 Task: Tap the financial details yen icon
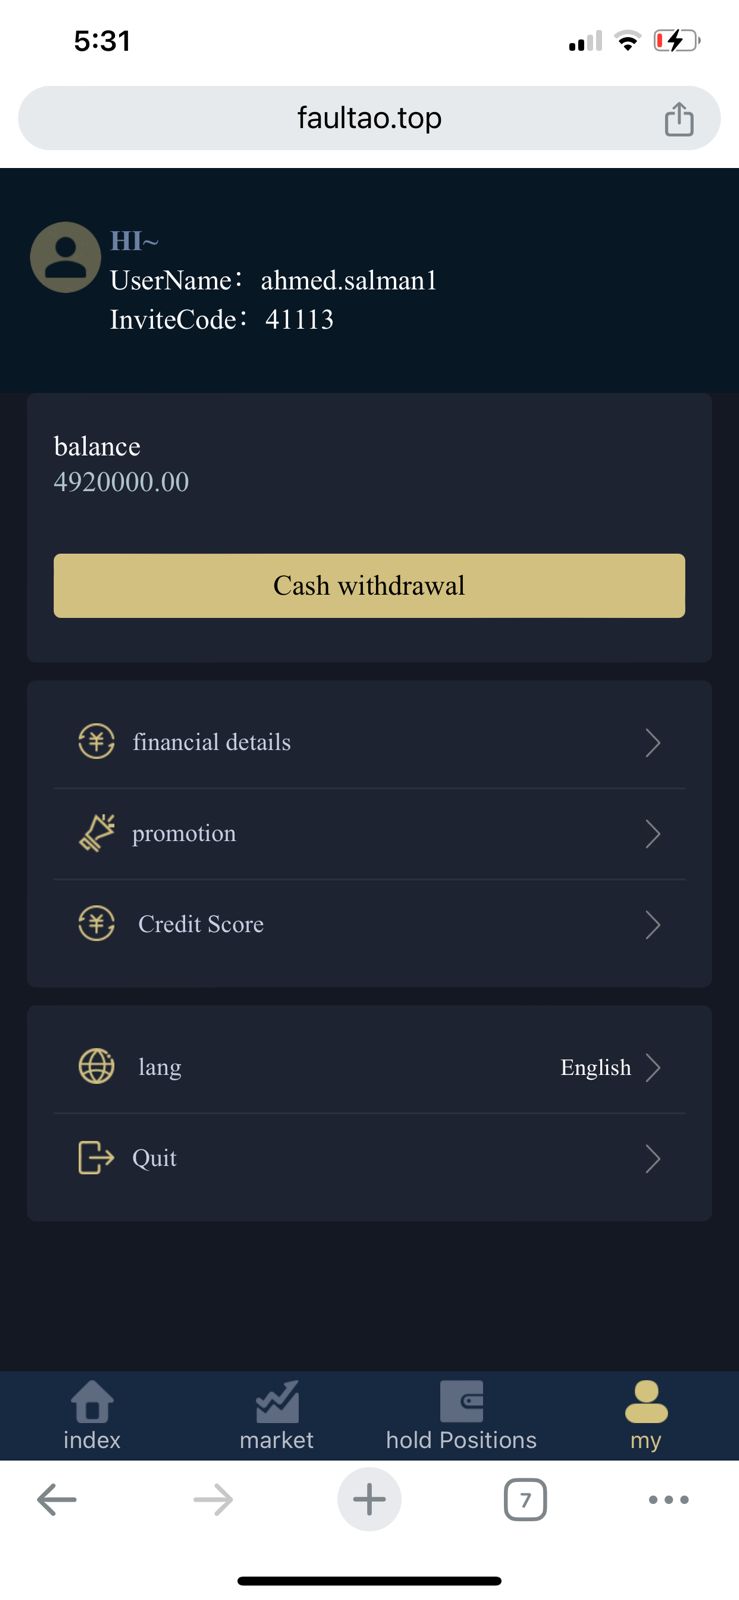pyautogui.click(x=97, y=742)
